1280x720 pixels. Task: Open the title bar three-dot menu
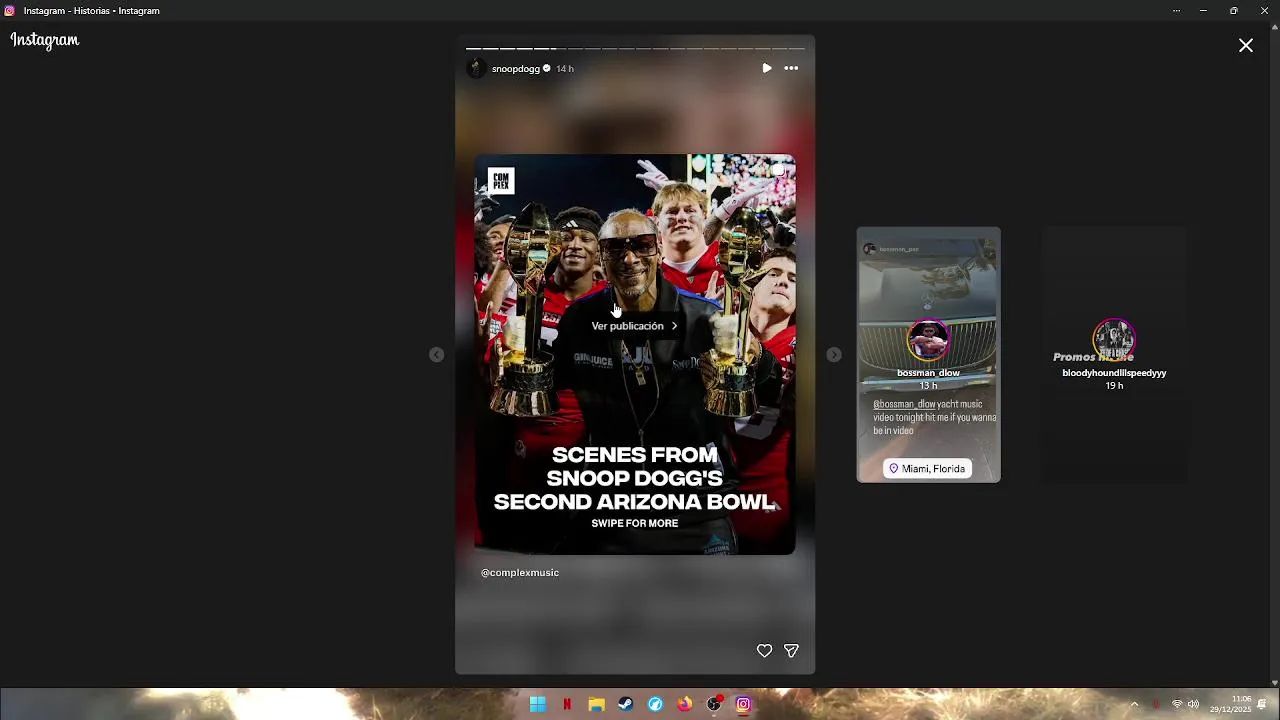coord(1176,11)
